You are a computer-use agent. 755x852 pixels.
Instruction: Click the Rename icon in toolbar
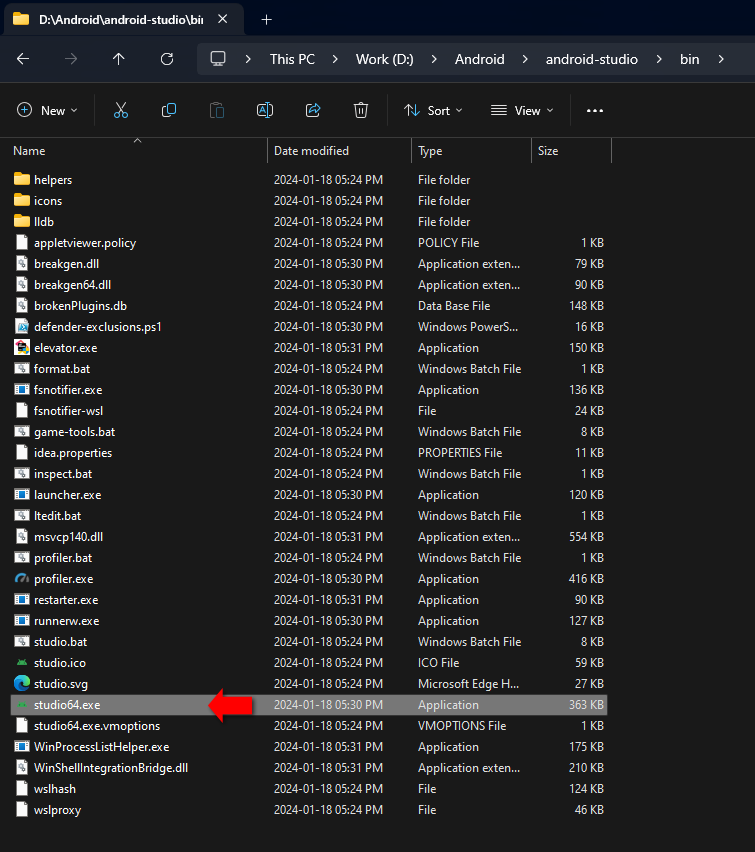(x=265, y=110)
